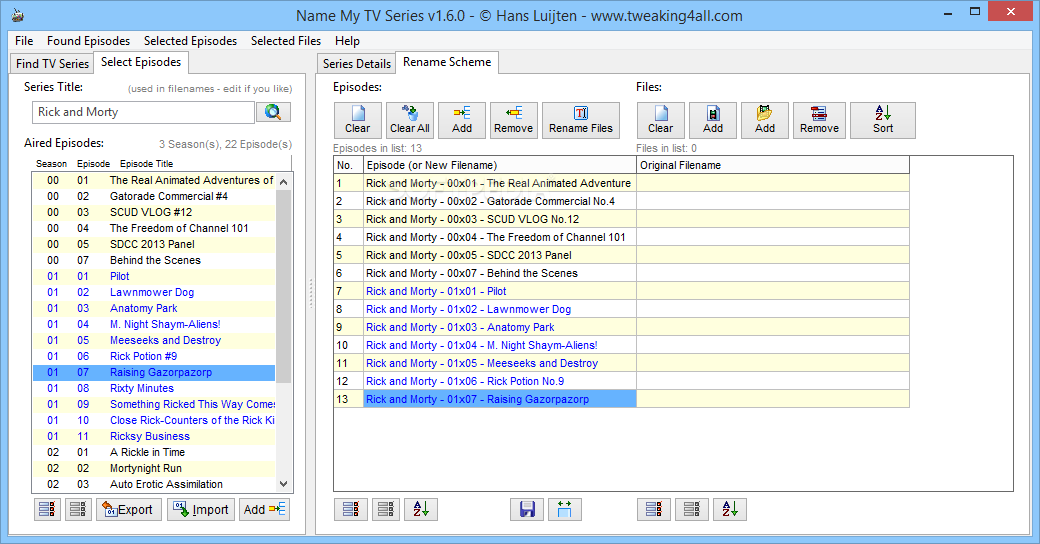1040x544 pixels.
Task: Select all rows under episodes table
Action: click(x=351, y=510)
